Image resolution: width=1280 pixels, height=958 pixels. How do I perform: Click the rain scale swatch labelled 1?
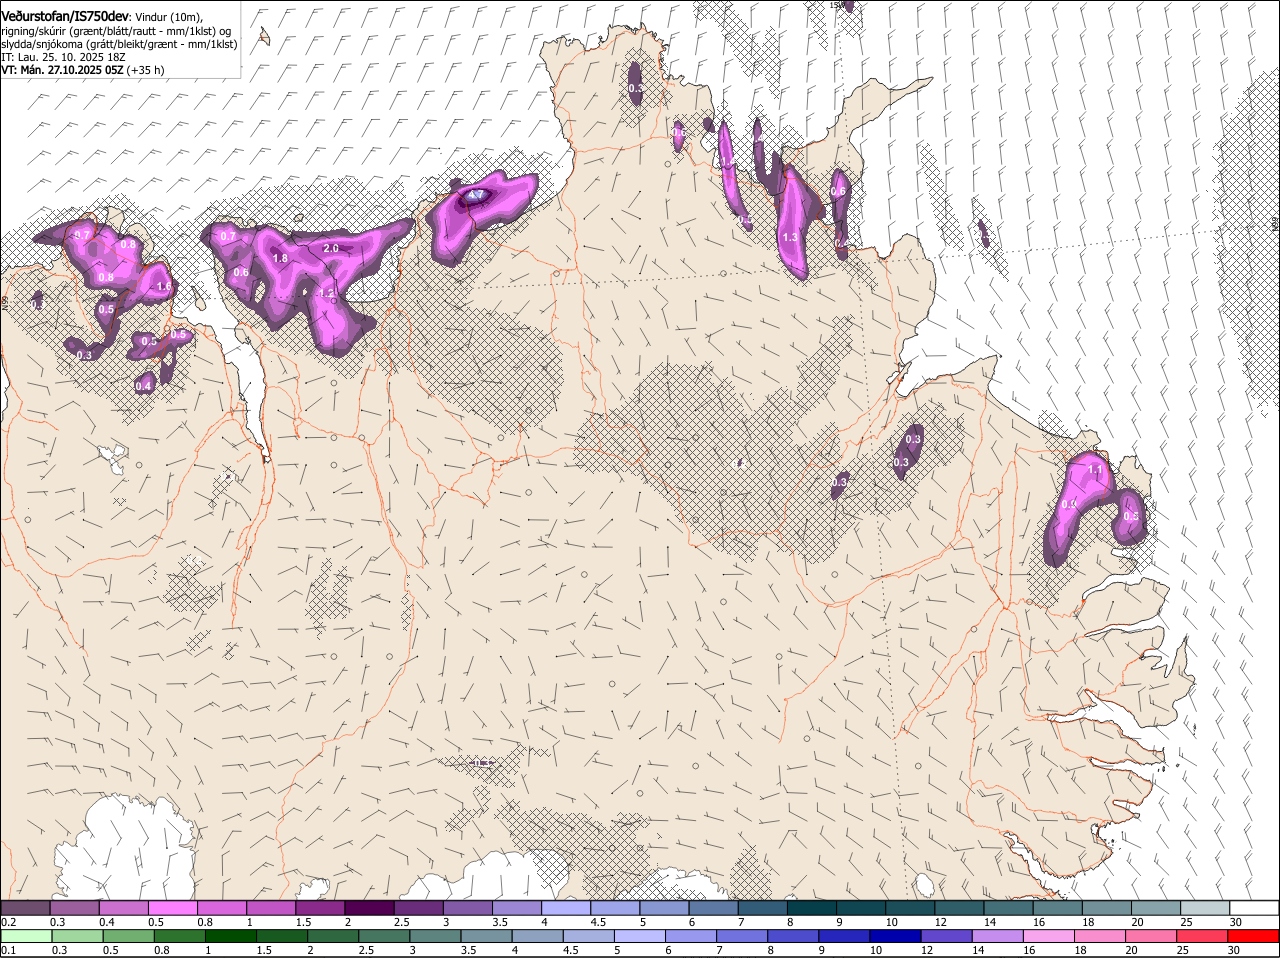tap(231, 936)
